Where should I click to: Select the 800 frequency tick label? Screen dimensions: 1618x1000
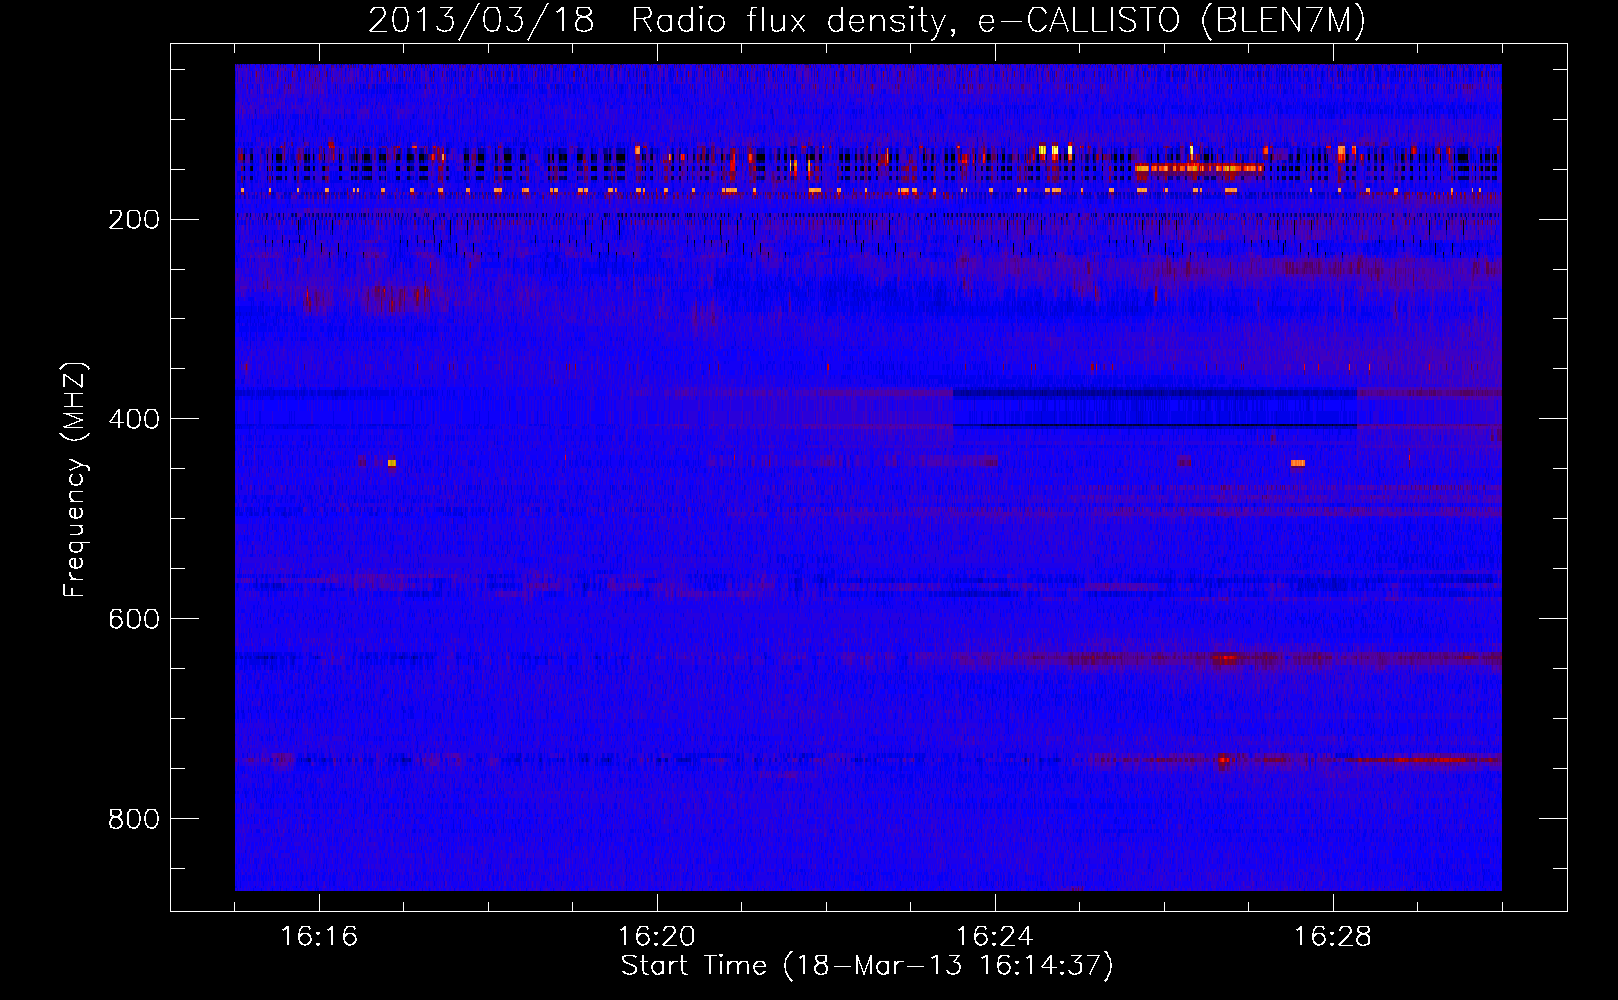[134, 820]
